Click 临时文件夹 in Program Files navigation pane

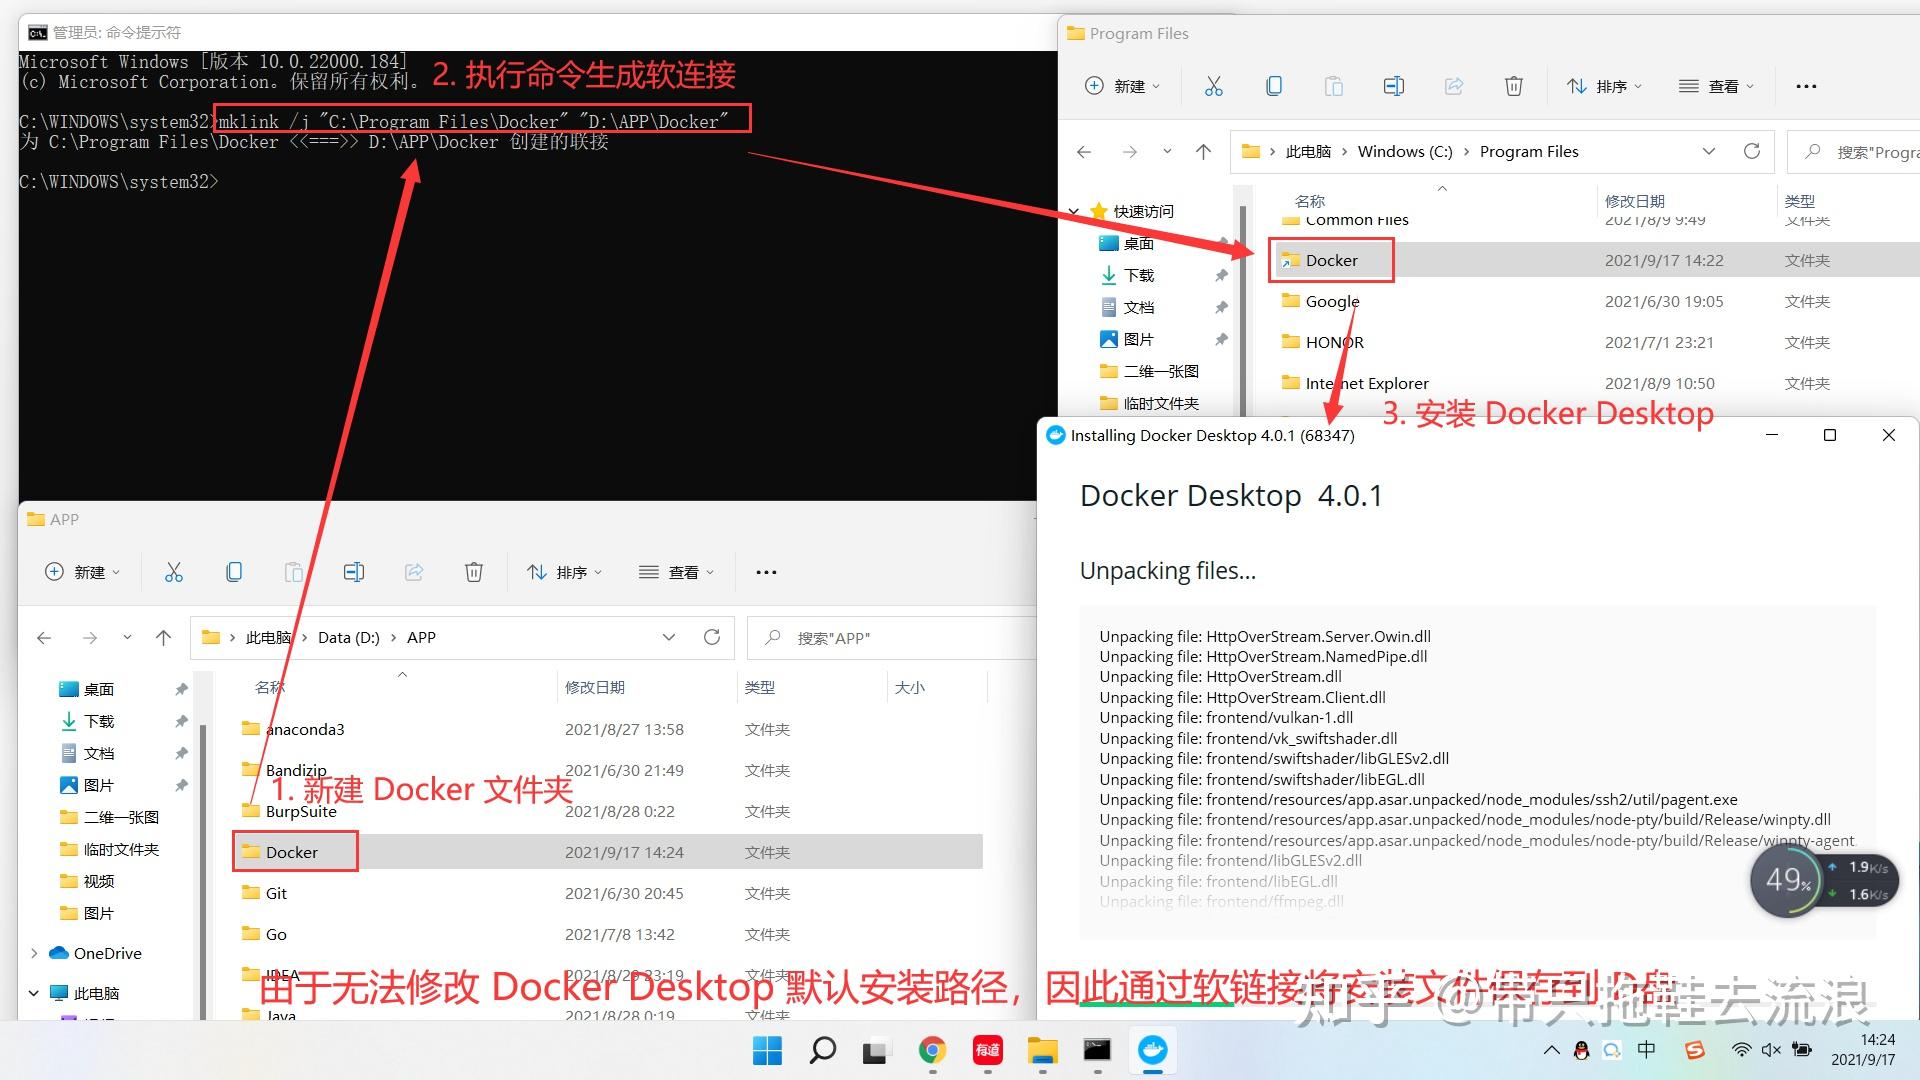(x=1160, y=403)
